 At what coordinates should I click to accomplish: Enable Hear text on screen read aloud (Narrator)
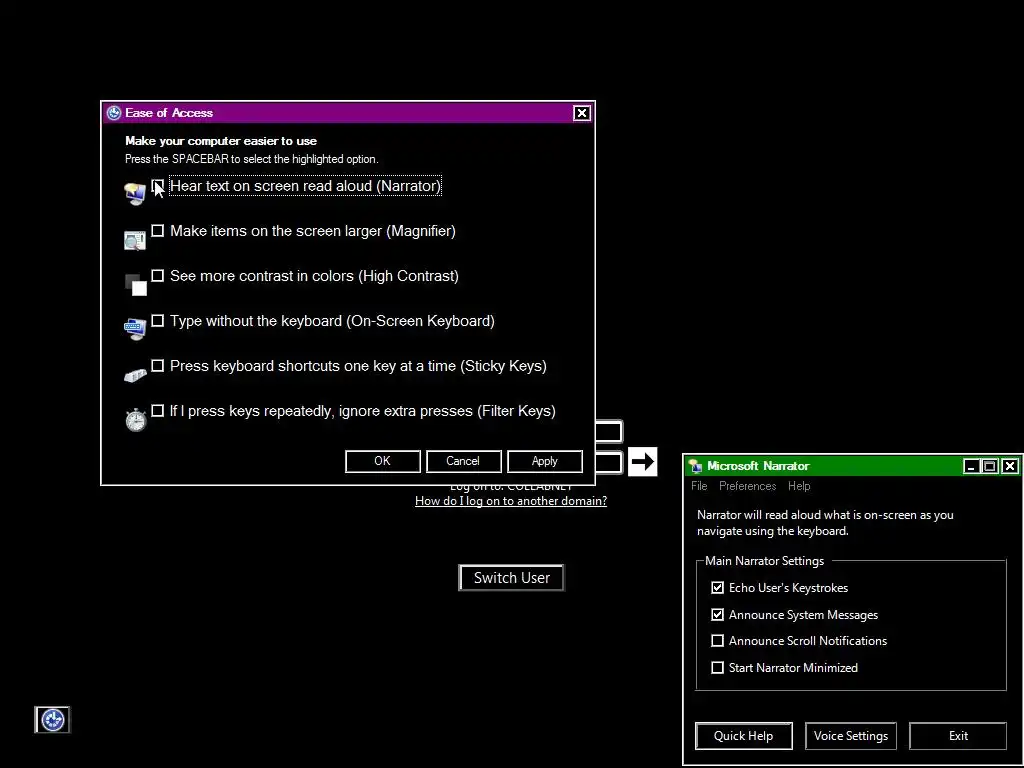tap(157, 186)
